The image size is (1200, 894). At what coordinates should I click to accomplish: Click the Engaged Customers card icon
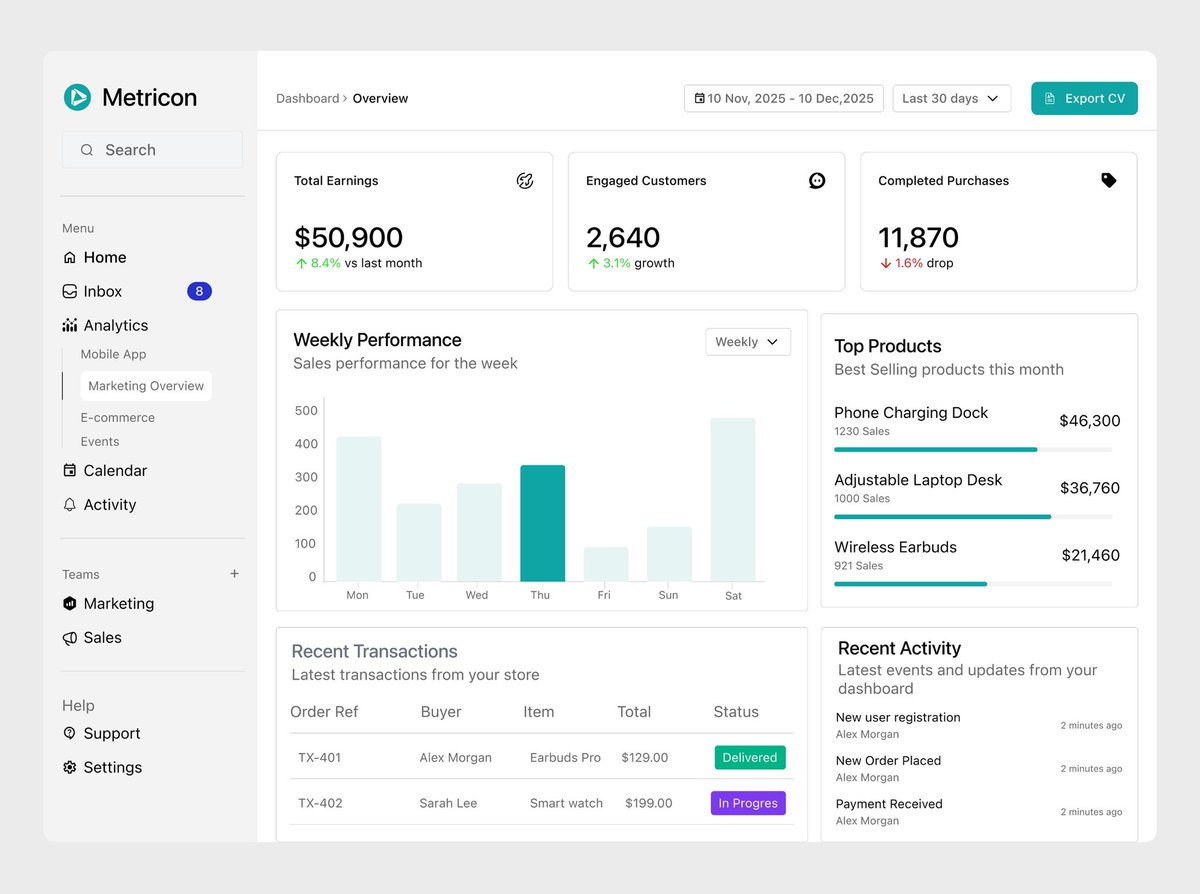[817, 181]
